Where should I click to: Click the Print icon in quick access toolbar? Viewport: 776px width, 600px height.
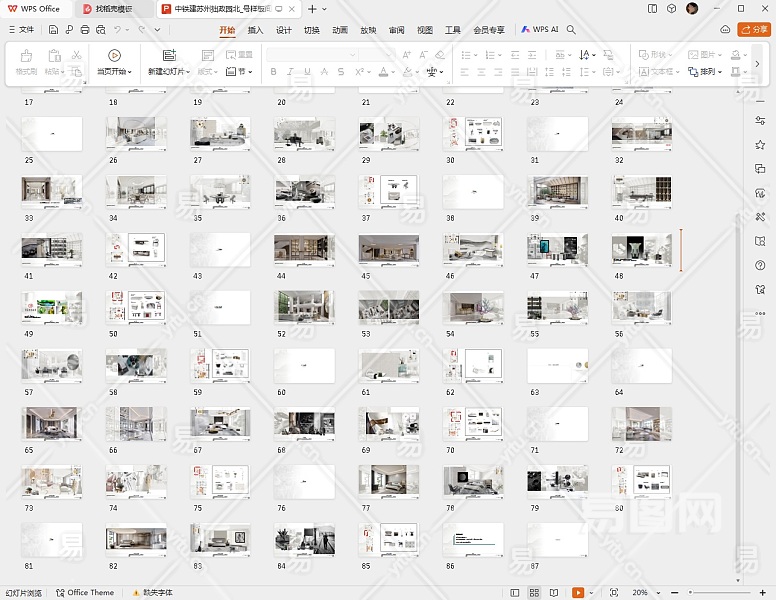point(84,30)
